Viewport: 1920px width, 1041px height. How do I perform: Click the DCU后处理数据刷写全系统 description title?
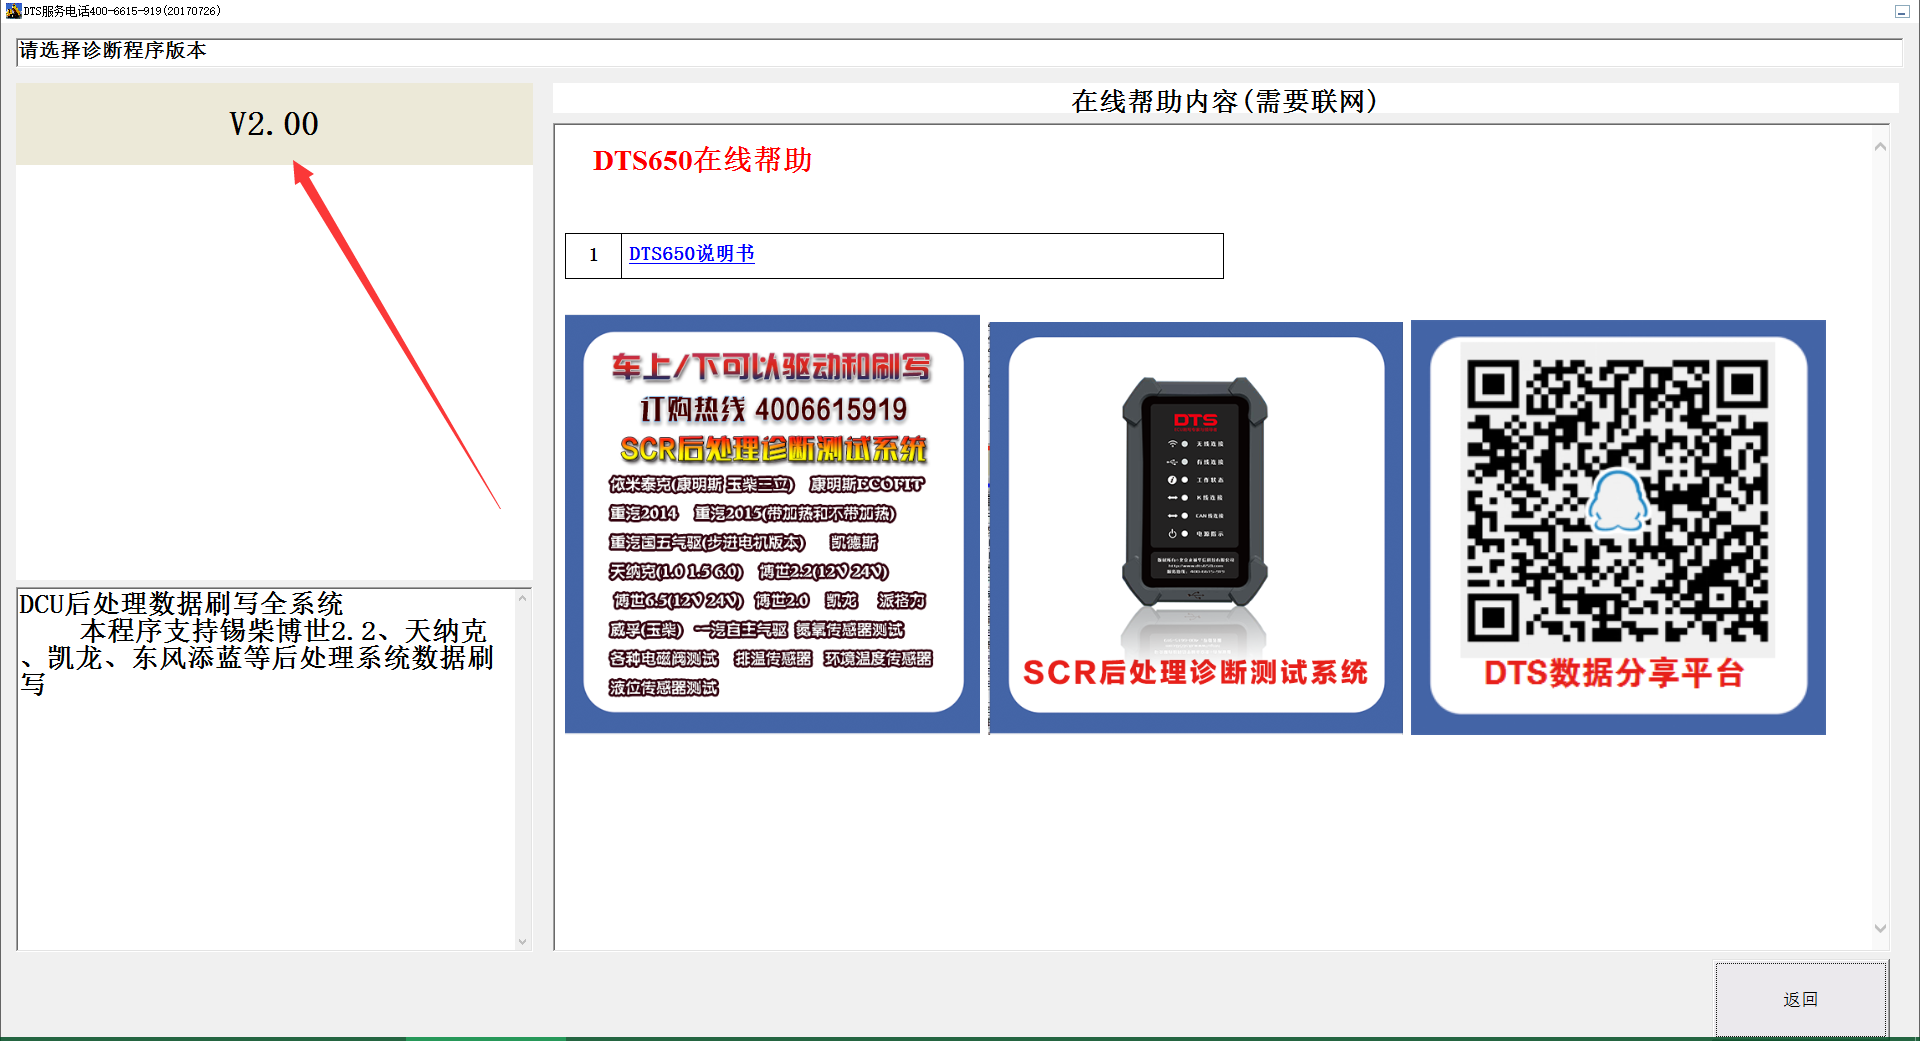(181, 603)
